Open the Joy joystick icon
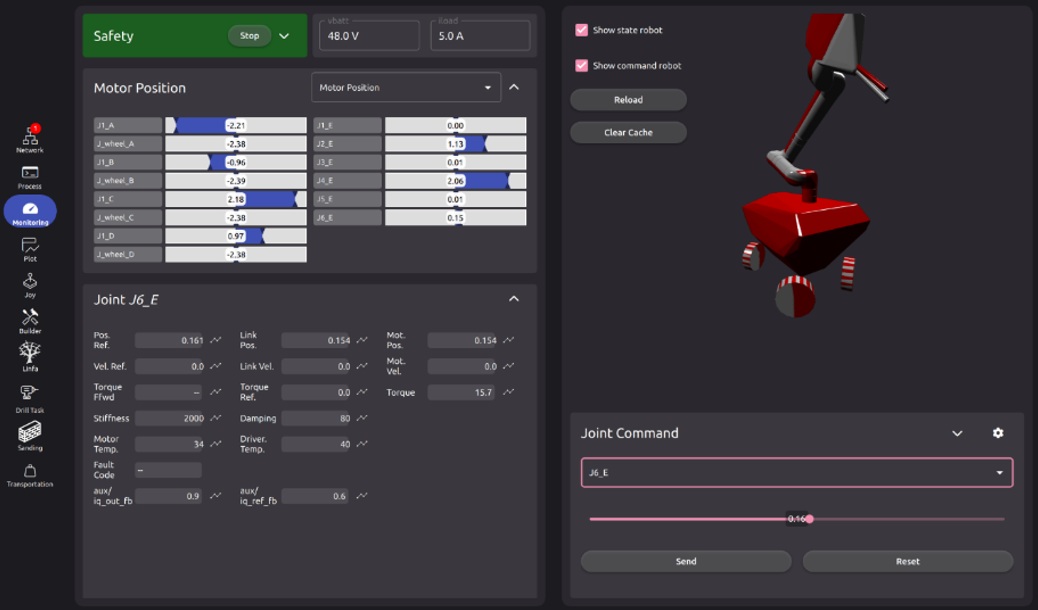The height and width of the screenshot is (610, 1038). [30, 284]
